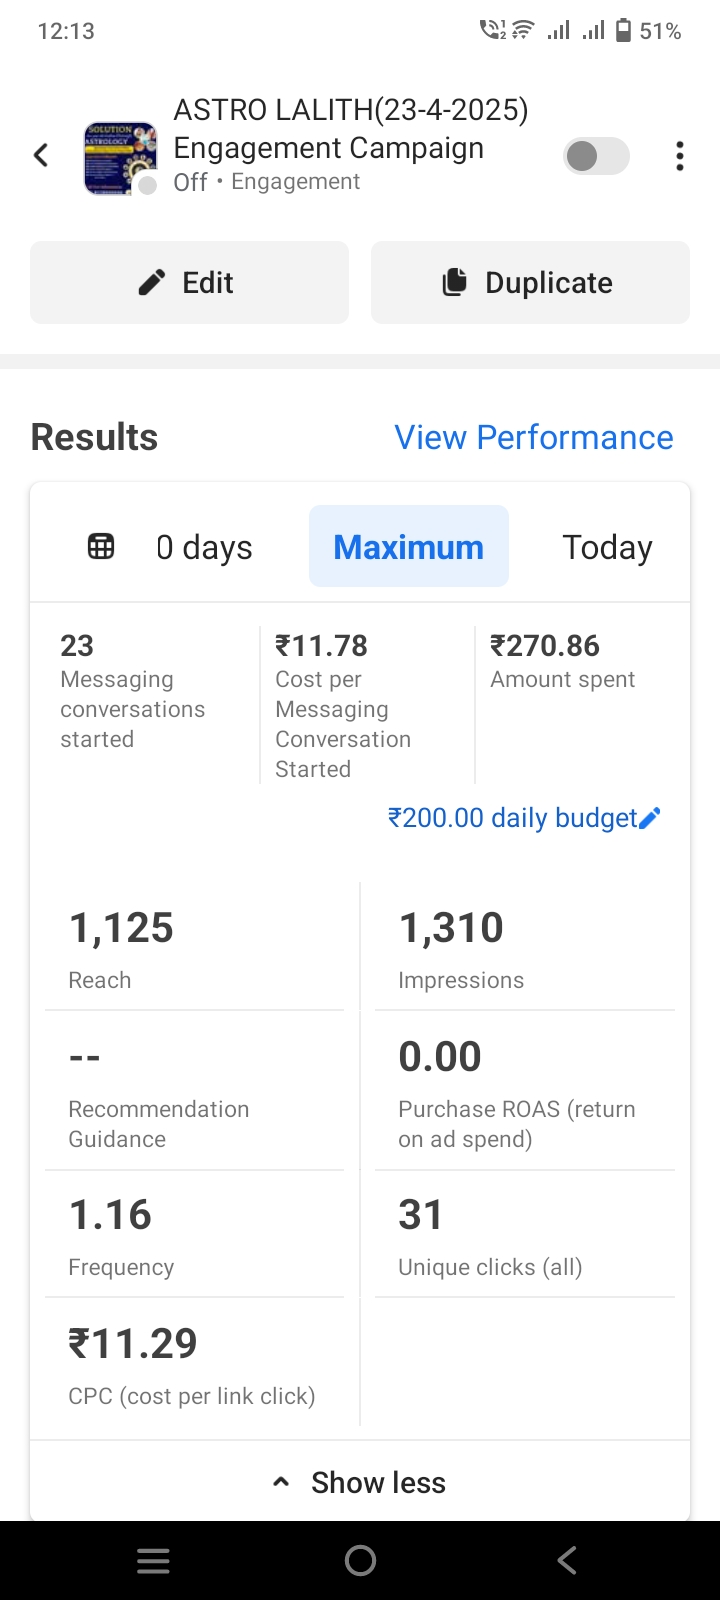Open the three-dot campaign options menu
This screenshot has width=720, height=1600.
pyautogui.click(x=680, y=156)
